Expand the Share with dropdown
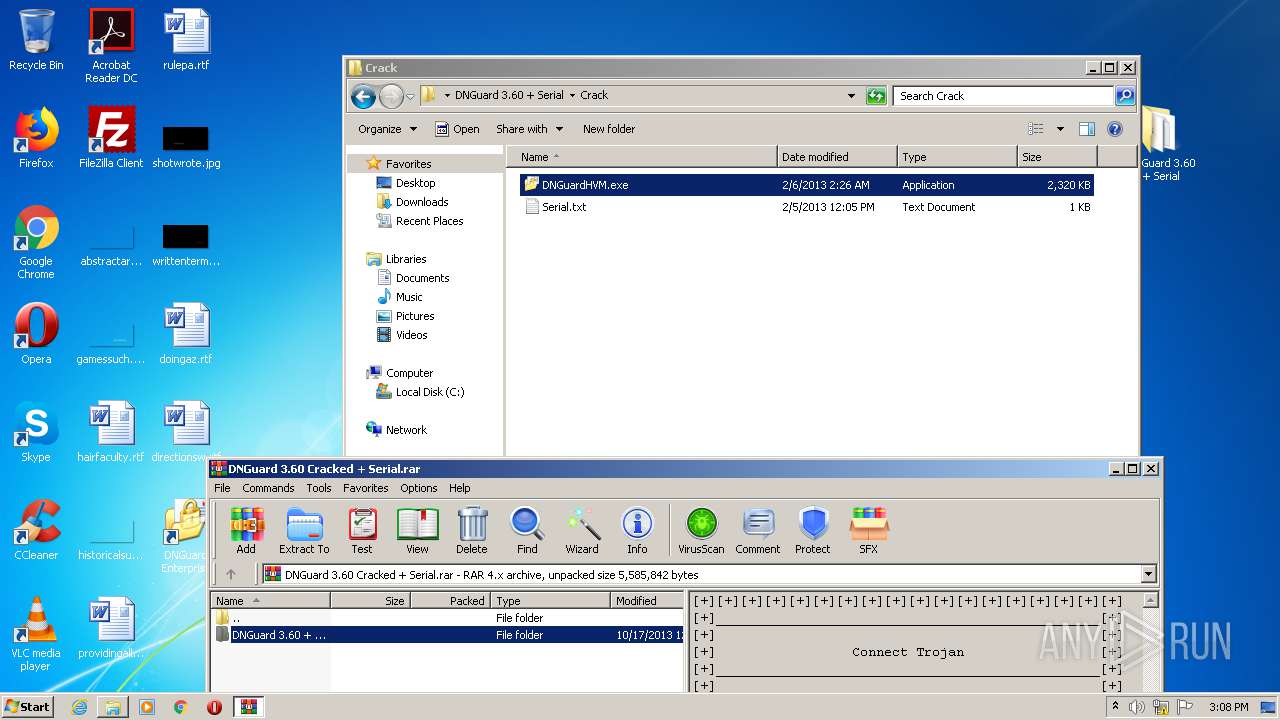Viewport: 1280px width, 720px height. coord(530,129)
